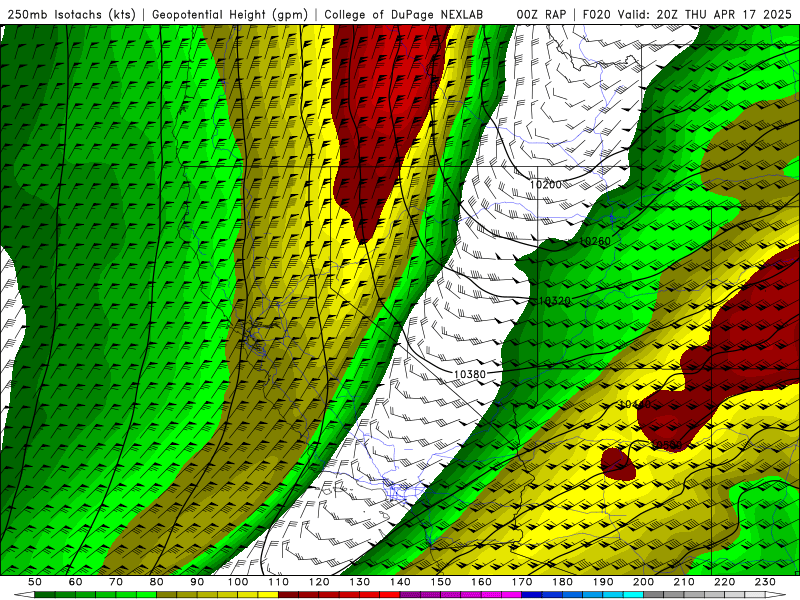Click the '00Z RAP' model run label
Viewport: 800px width, 600px height.
pyautogui.click(x=541, y=14)
